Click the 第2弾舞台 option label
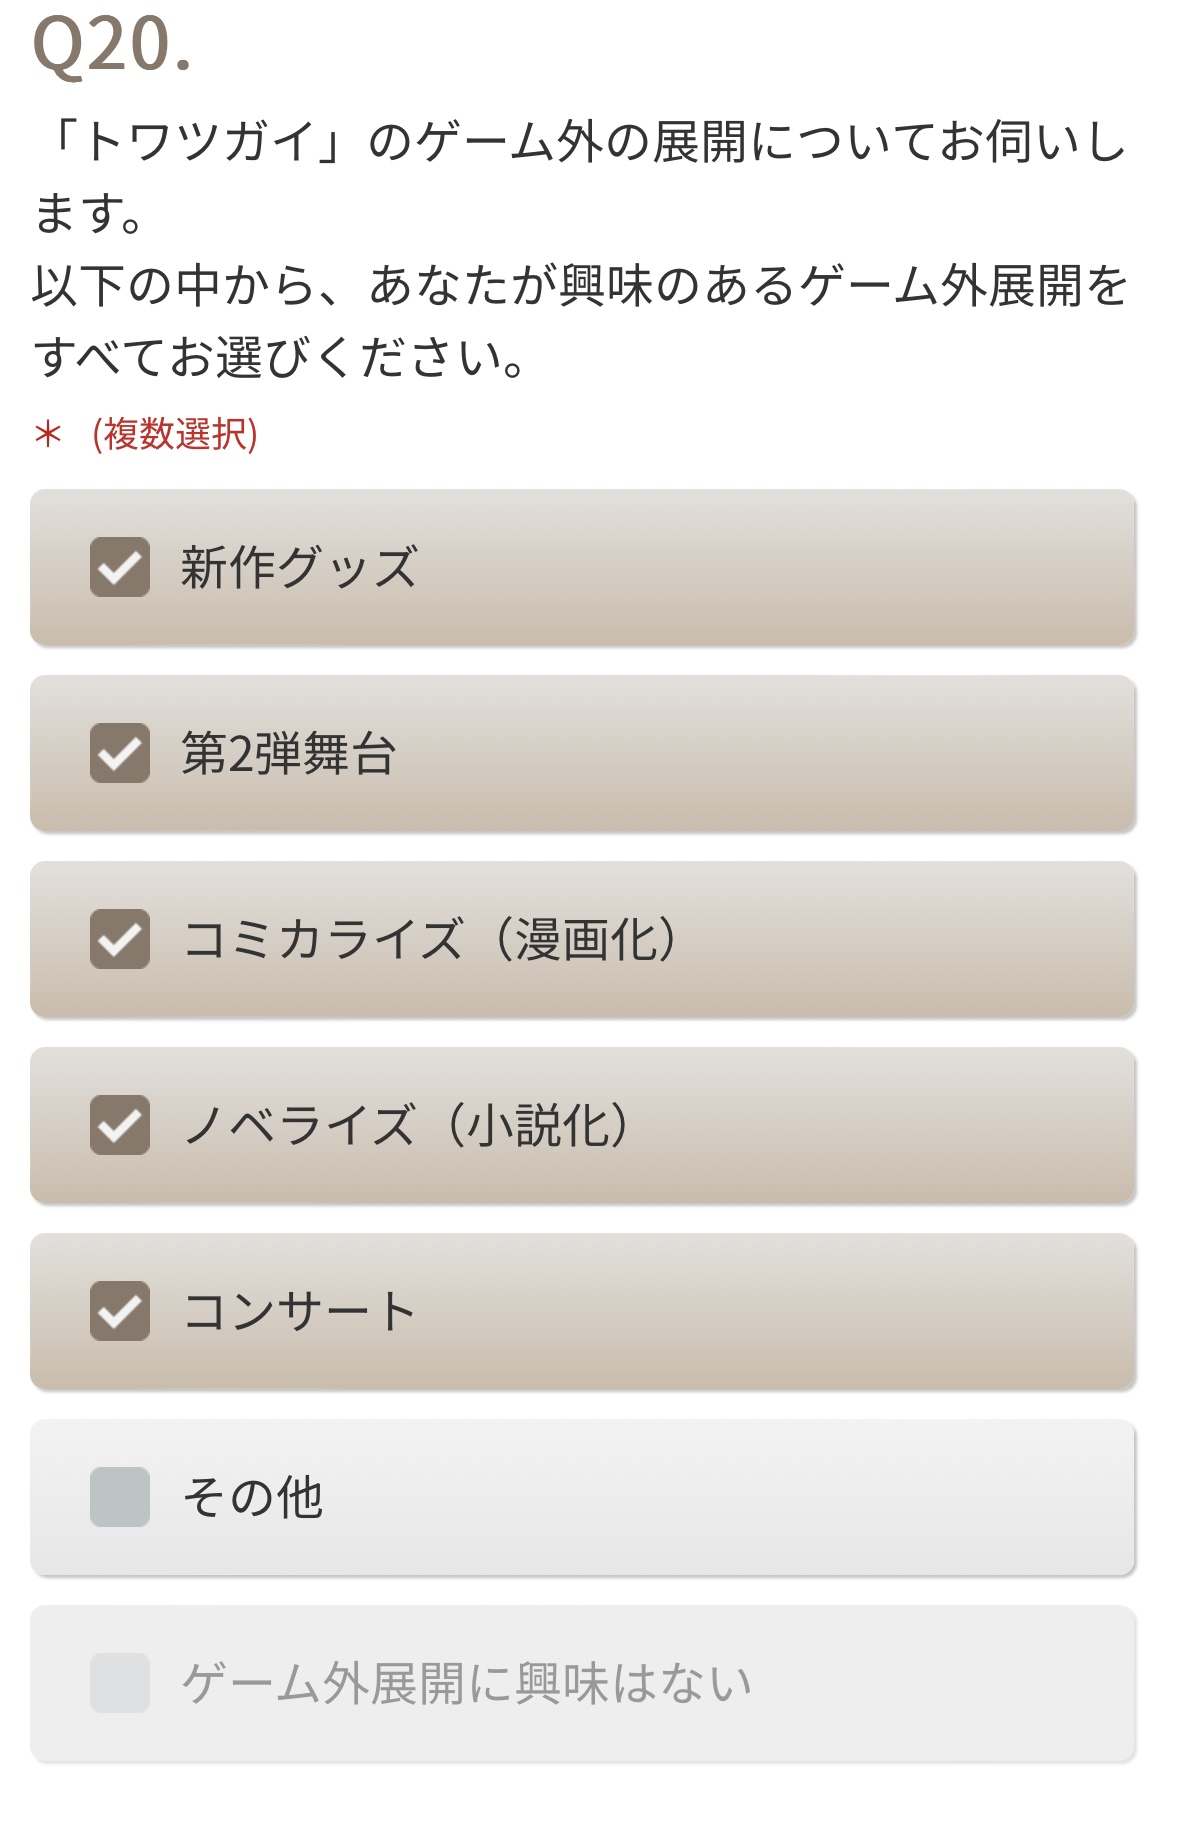 click(x=289, y=753)
